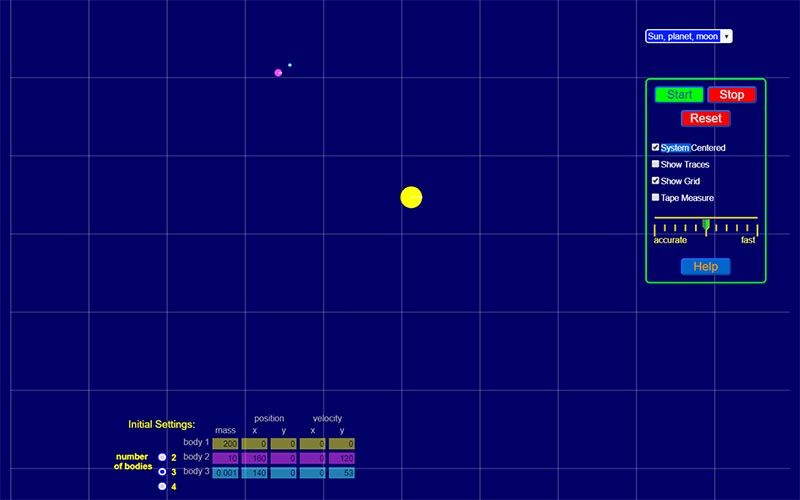Enable the Show Traces checkbox
This screenshot has height=500, width=800.
tap(656, 164)
